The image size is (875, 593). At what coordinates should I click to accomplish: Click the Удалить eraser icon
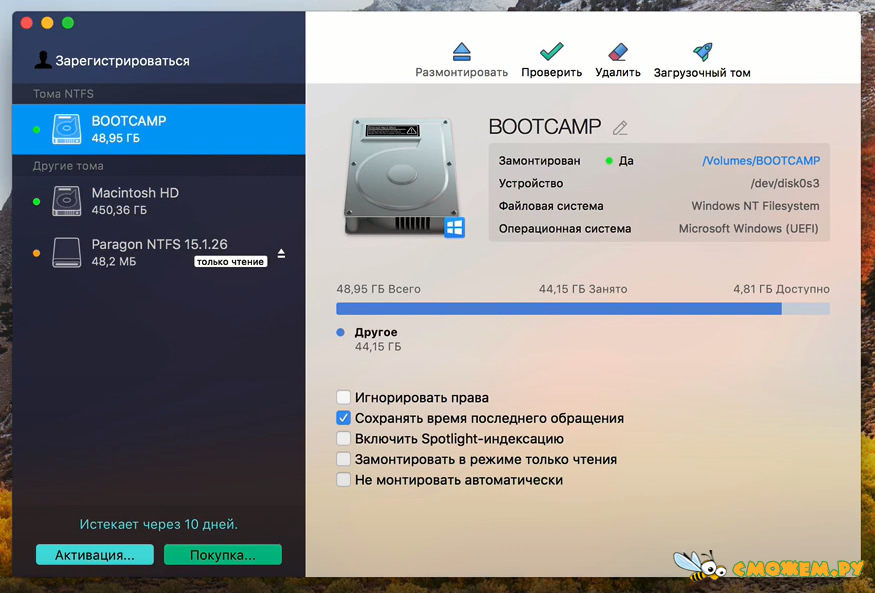coord(618,52)
